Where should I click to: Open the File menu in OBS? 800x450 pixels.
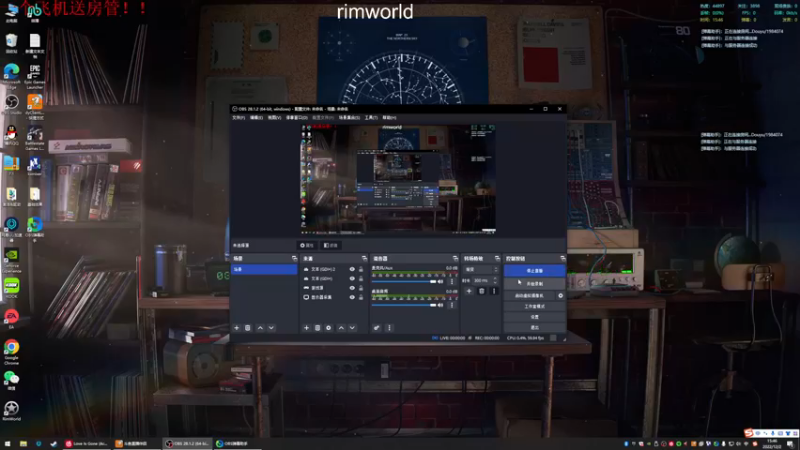[238, 117]
